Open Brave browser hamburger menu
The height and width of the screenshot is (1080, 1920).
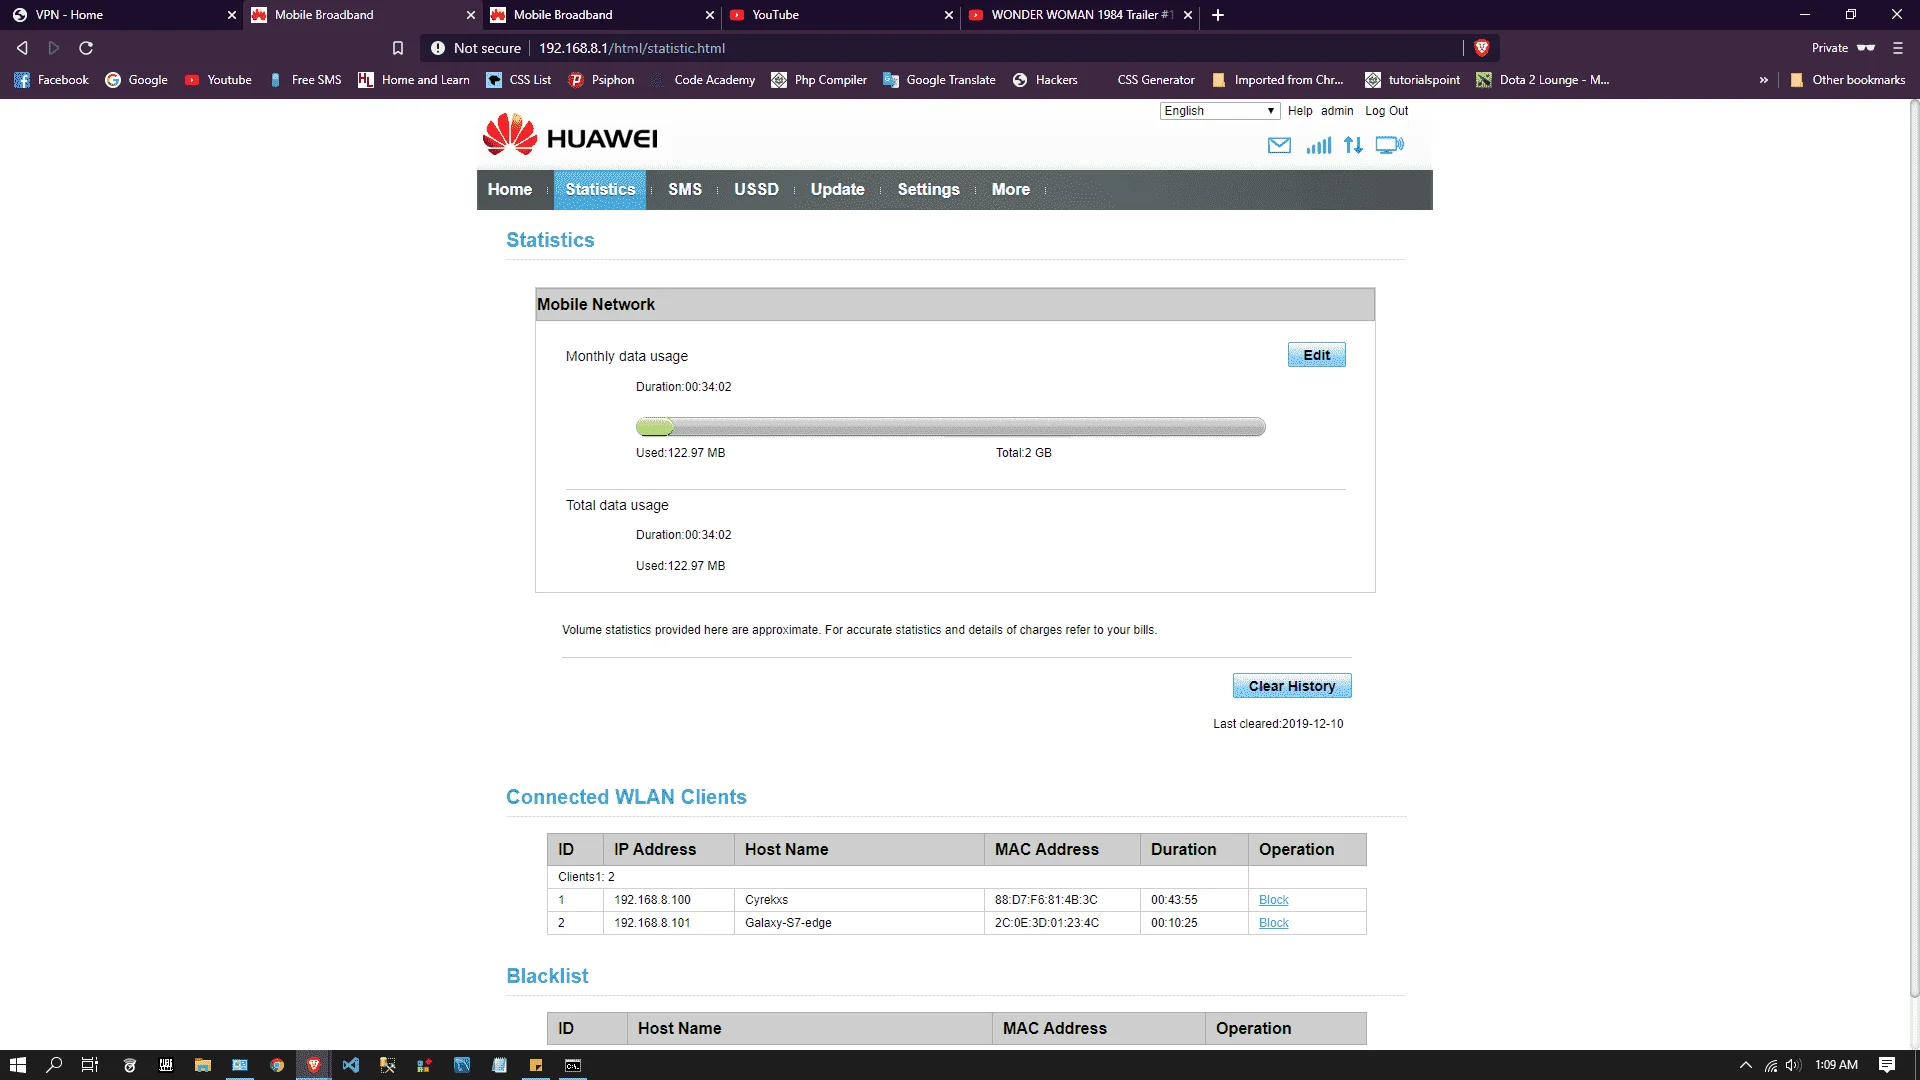pos(1898,48)
